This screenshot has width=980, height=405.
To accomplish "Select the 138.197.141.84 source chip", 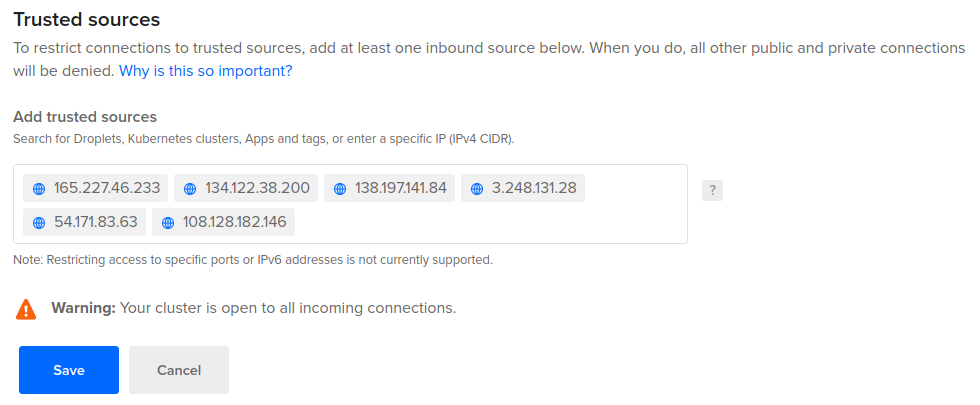I will tap(389, 188).
